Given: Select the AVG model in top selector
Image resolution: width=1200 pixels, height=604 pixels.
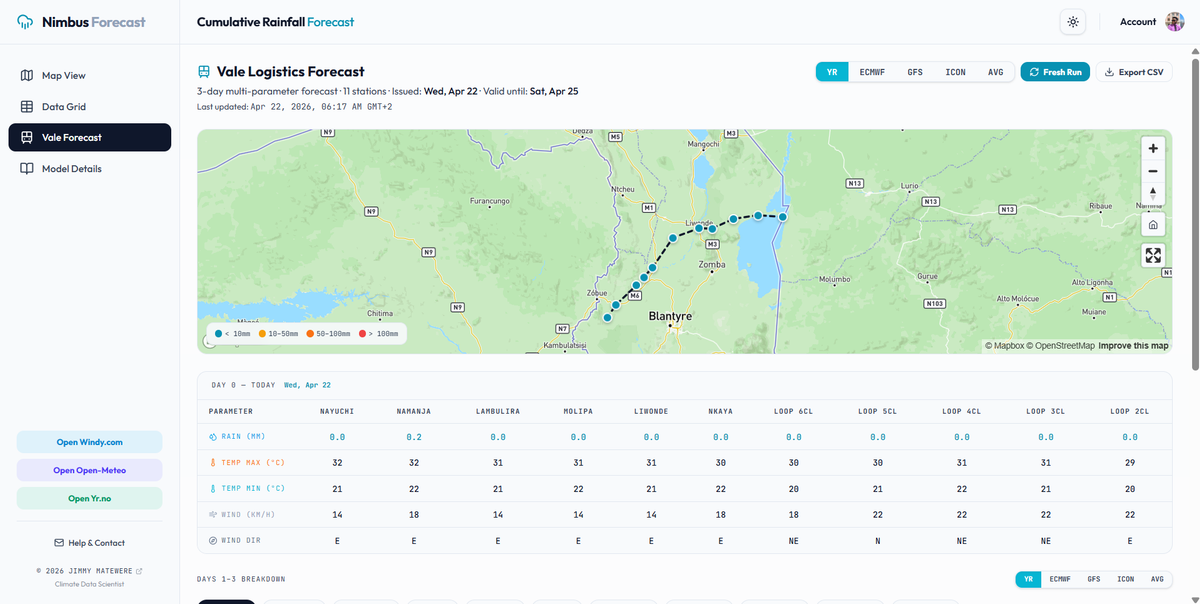Looking at the screenshot, I should 995,72.
